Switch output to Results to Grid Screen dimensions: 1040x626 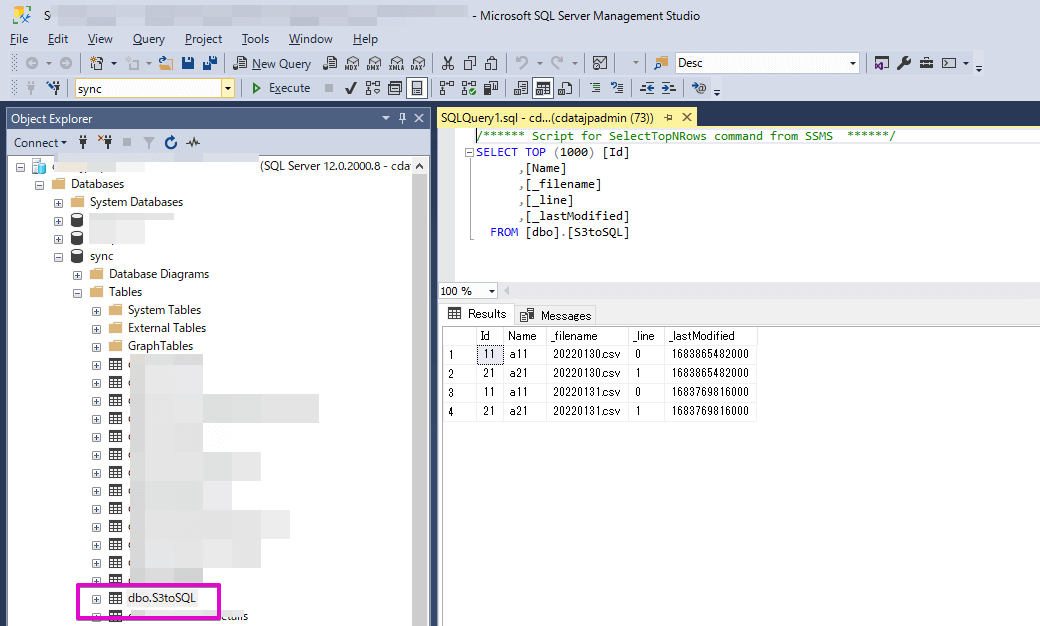[x=543, y=88]
